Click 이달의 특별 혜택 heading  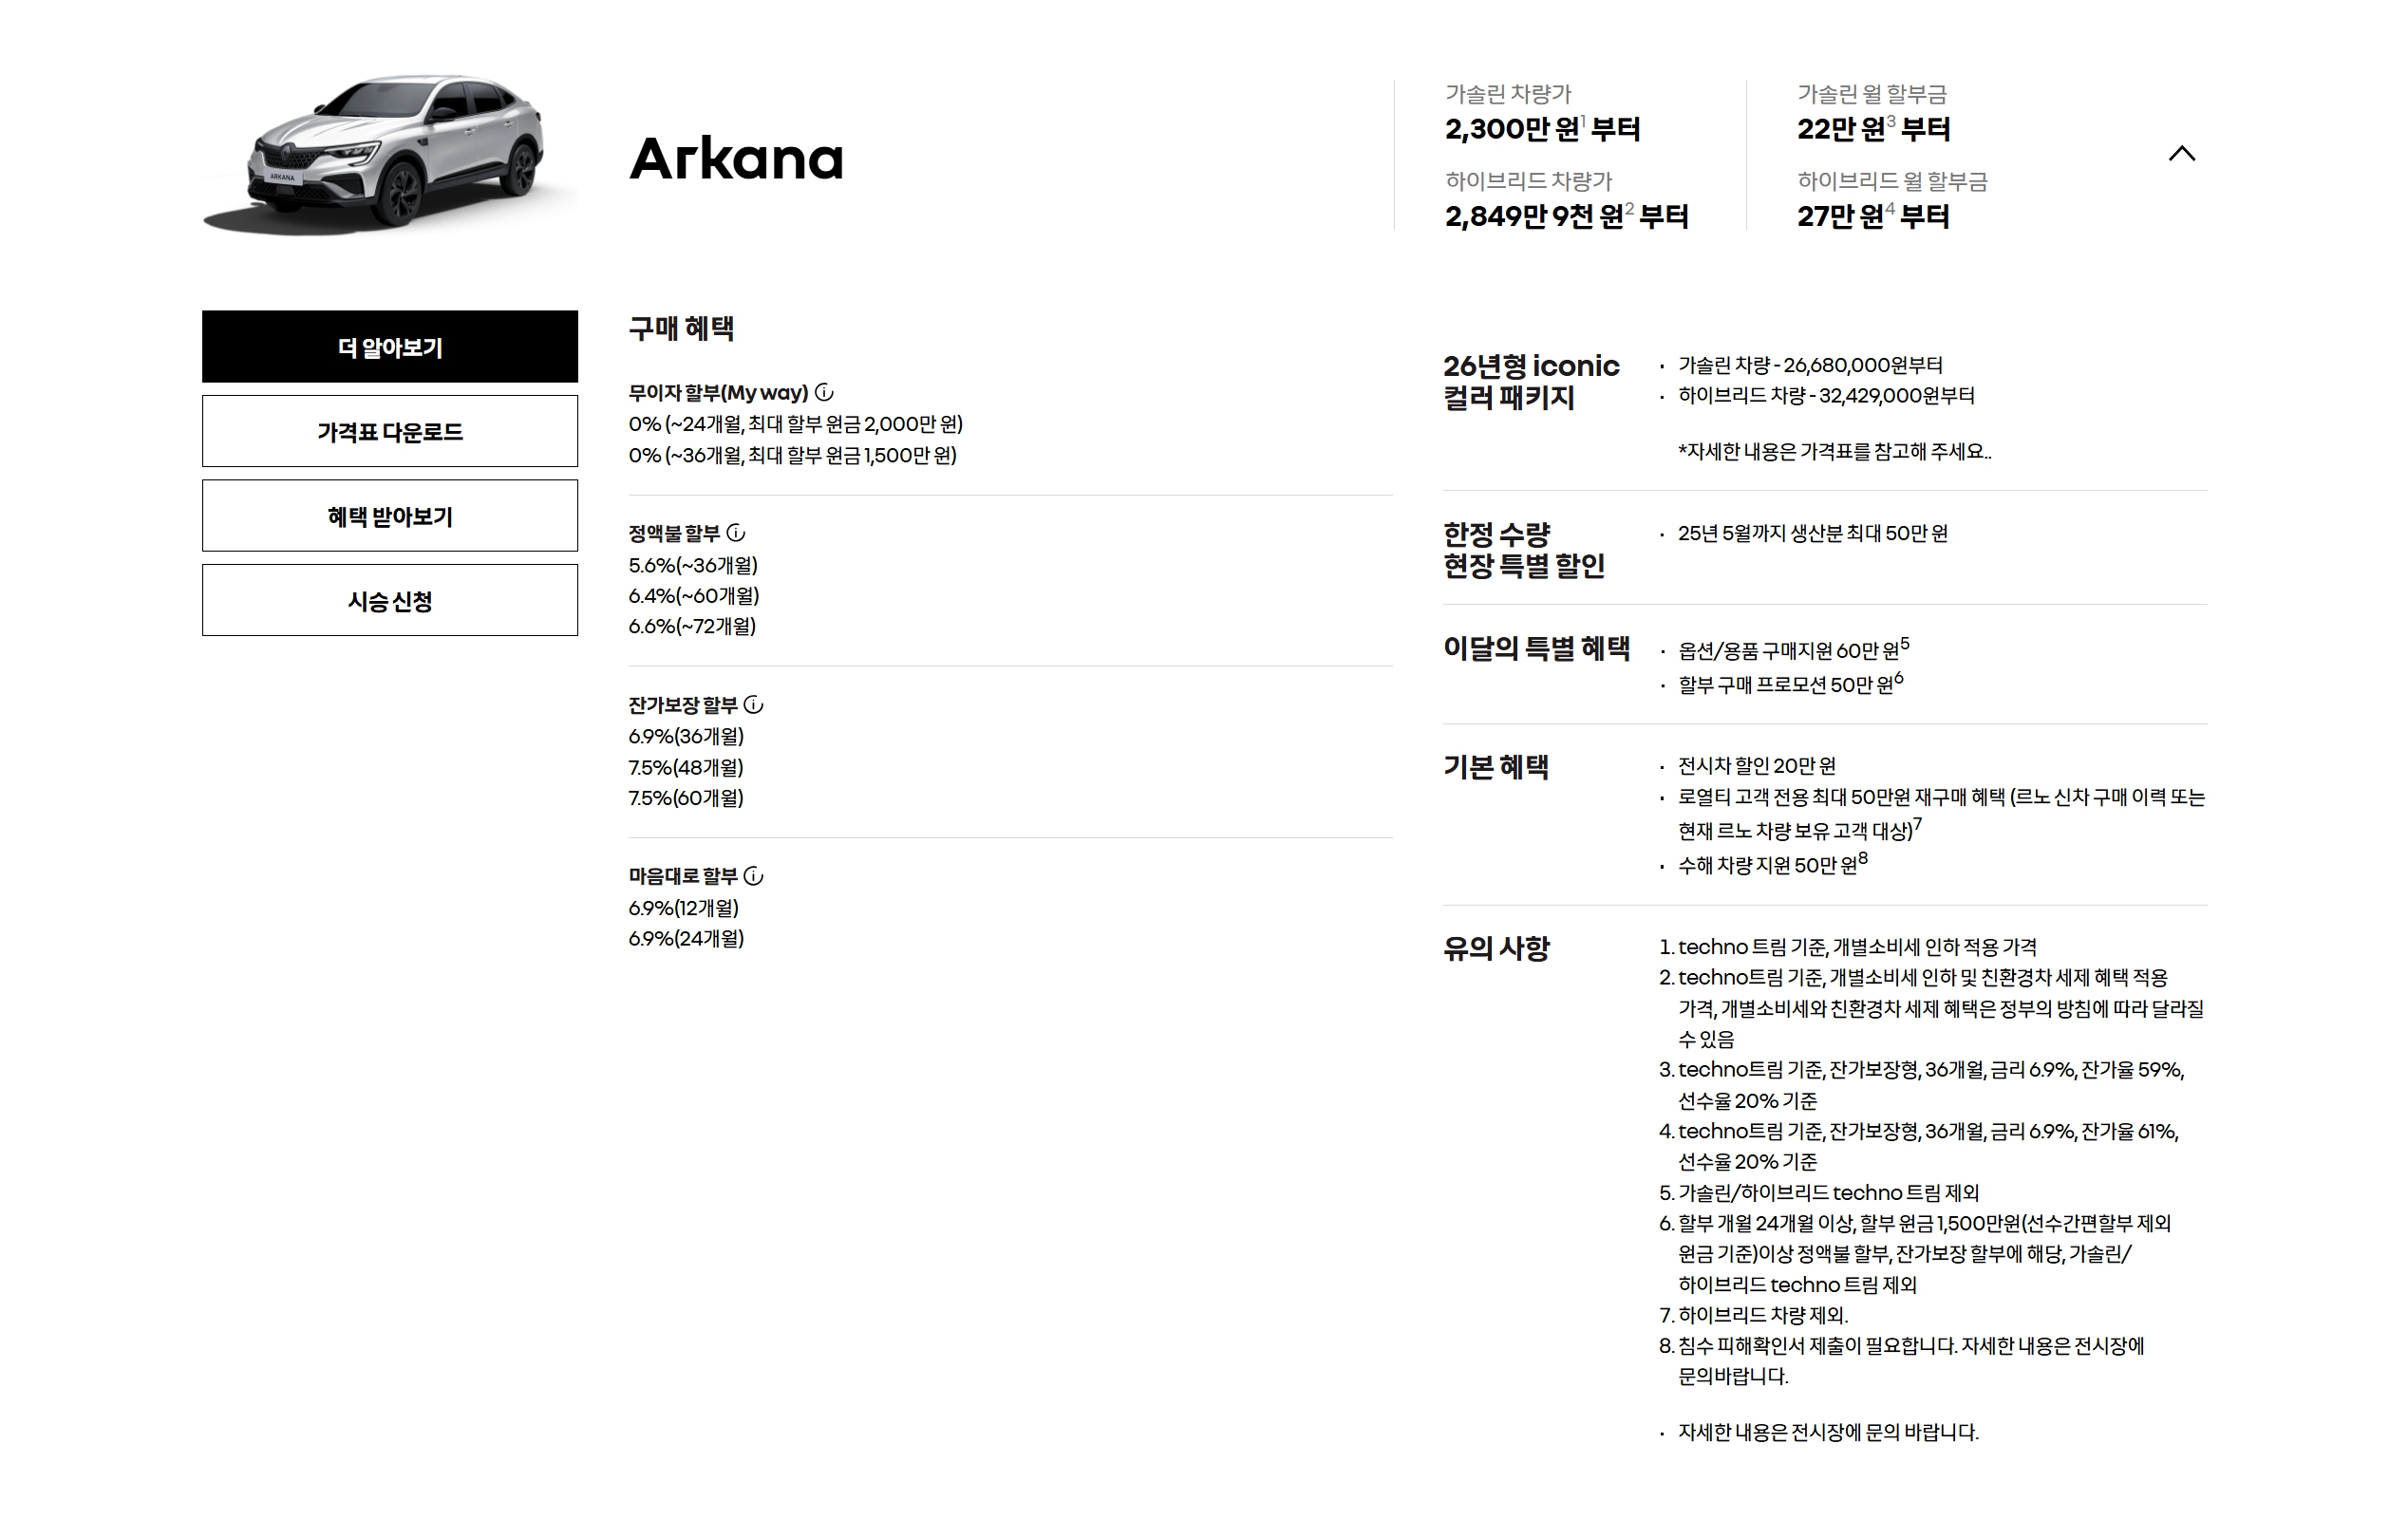(x=1536, y=649)
